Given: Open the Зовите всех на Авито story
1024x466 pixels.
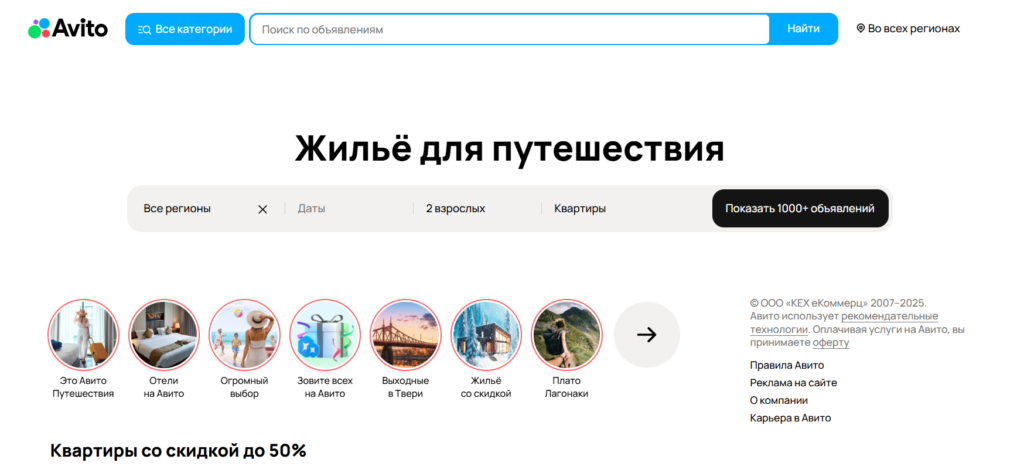Looking at the screenshot, I should click(x=325, y=349).
